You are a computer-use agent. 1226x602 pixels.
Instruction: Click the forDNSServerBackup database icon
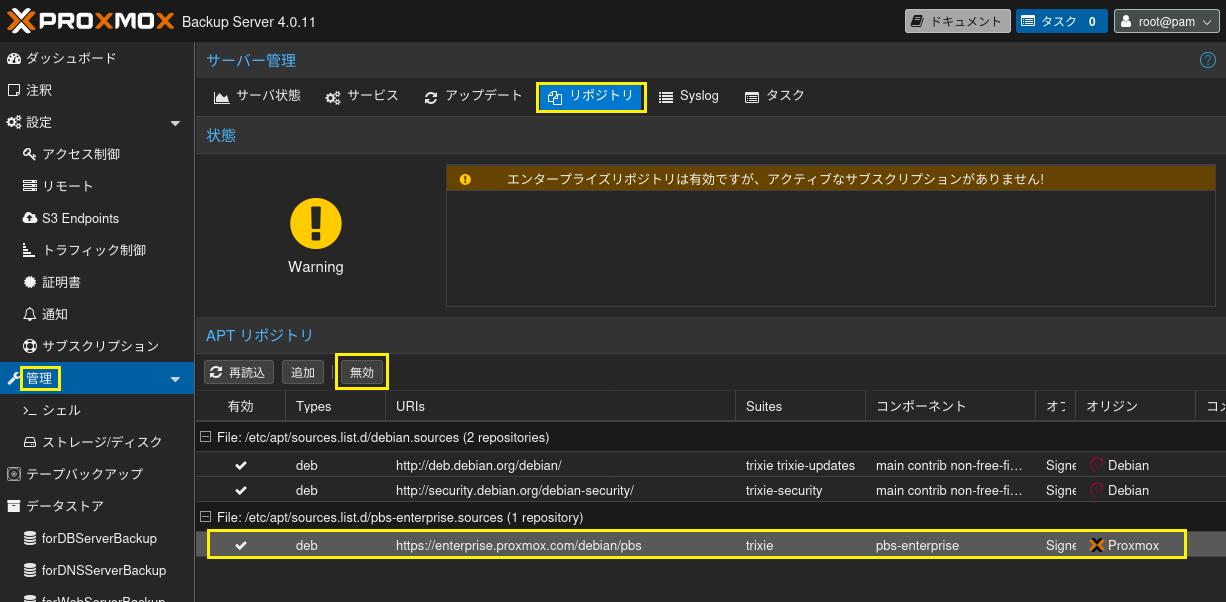[x=30, y=570]
